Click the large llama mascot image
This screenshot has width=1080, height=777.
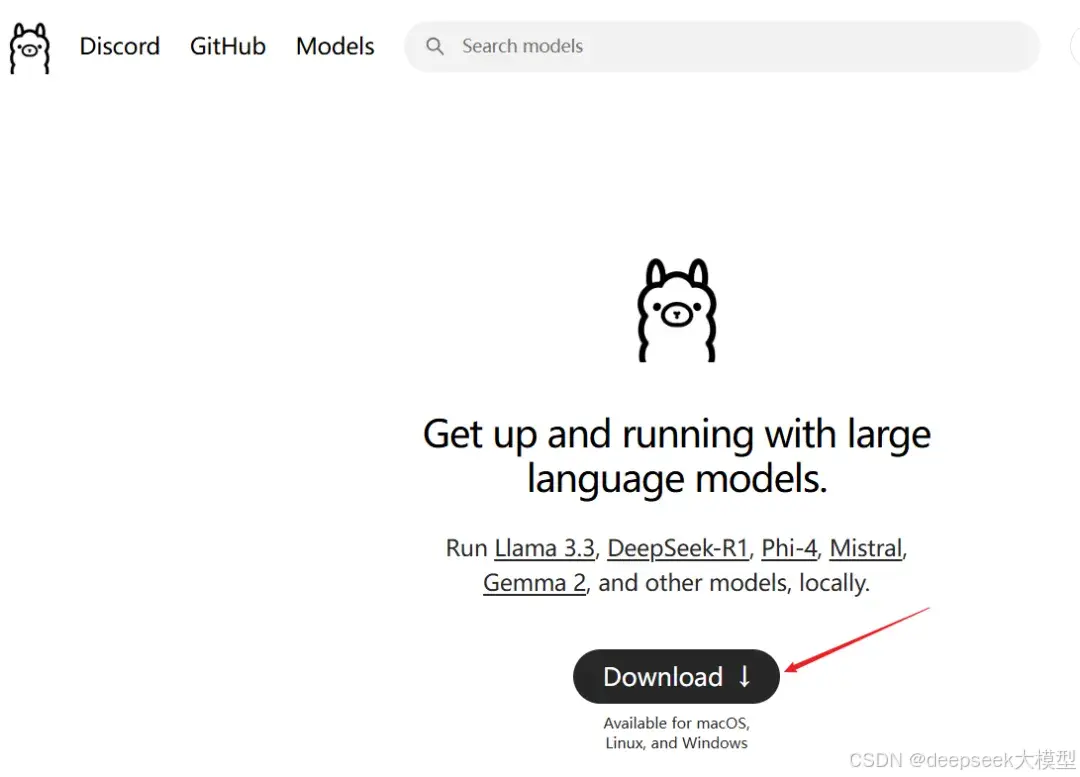click(x=677, y=310)
